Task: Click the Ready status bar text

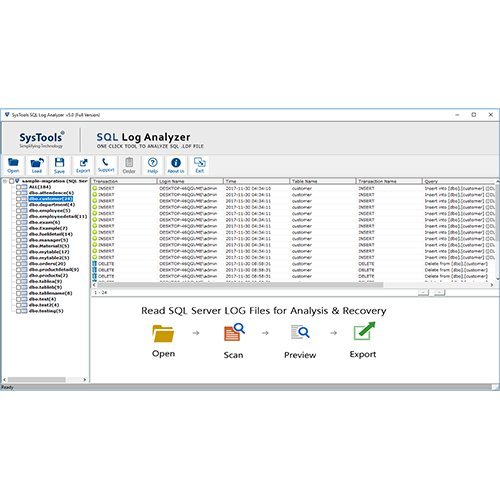Action: click(x=7, y=387)
